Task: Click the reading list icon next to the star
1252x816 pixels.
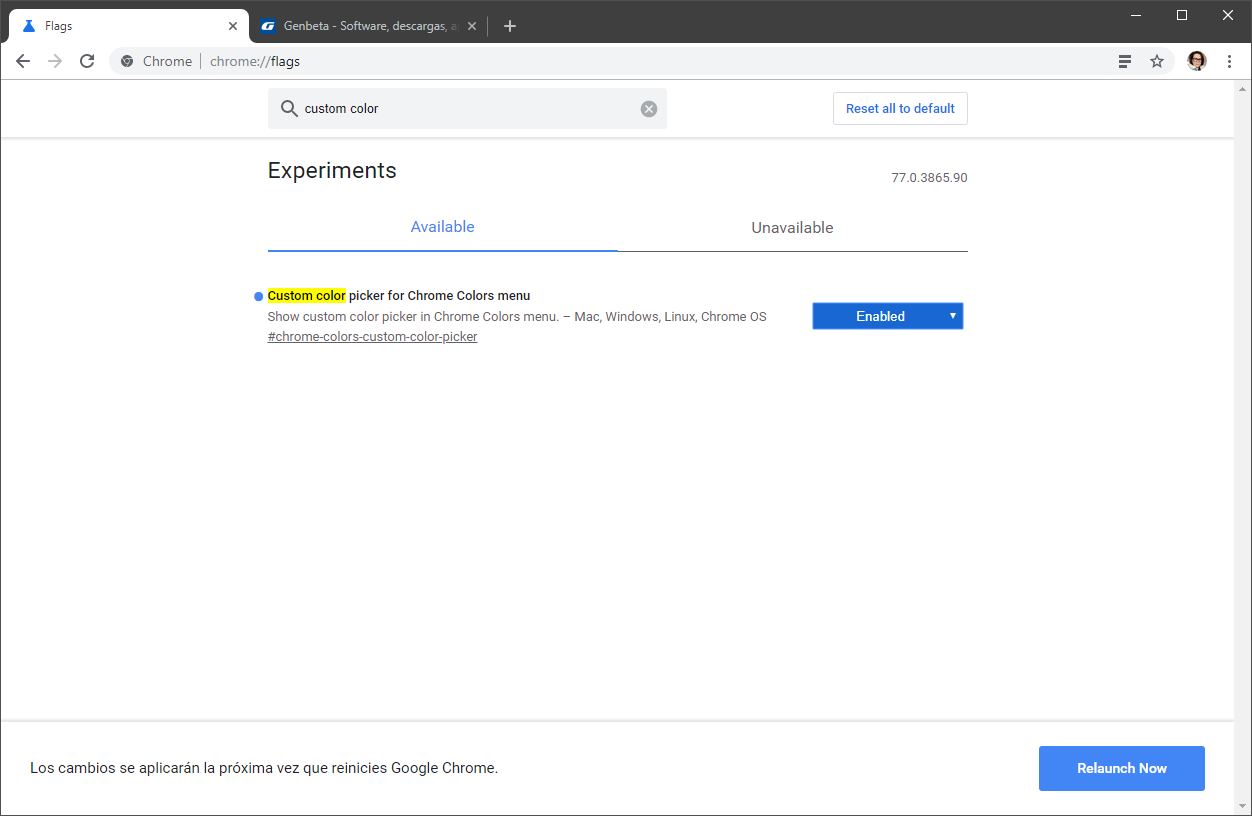Action: [x=1124, y=61]
